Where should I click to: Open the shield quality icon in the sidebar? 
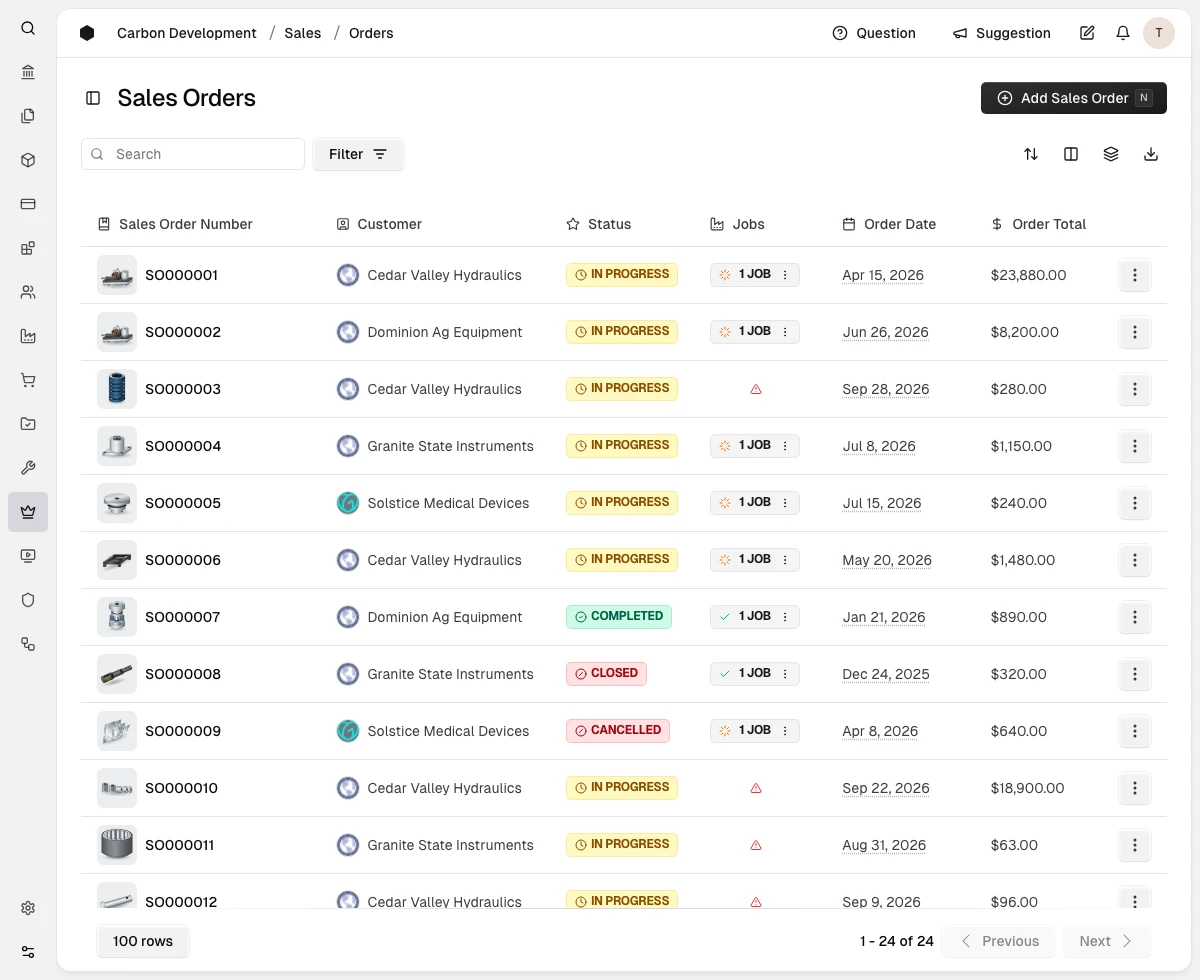[28, 600]
